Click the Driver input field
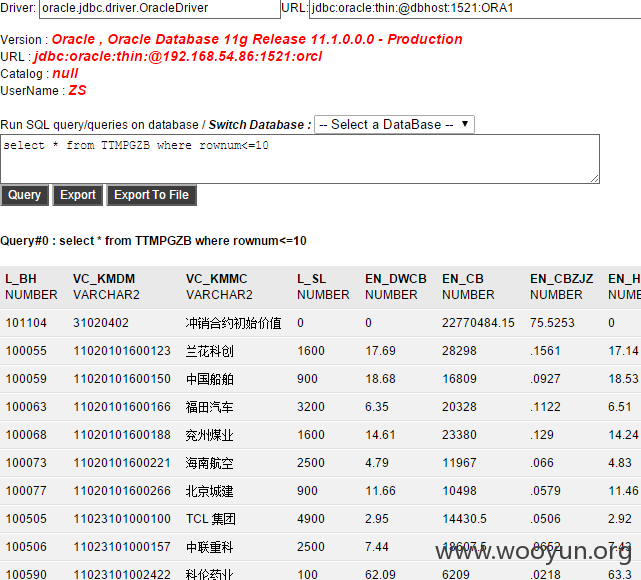The width and height of the screenshot is (641, 580). pos(159,8)
